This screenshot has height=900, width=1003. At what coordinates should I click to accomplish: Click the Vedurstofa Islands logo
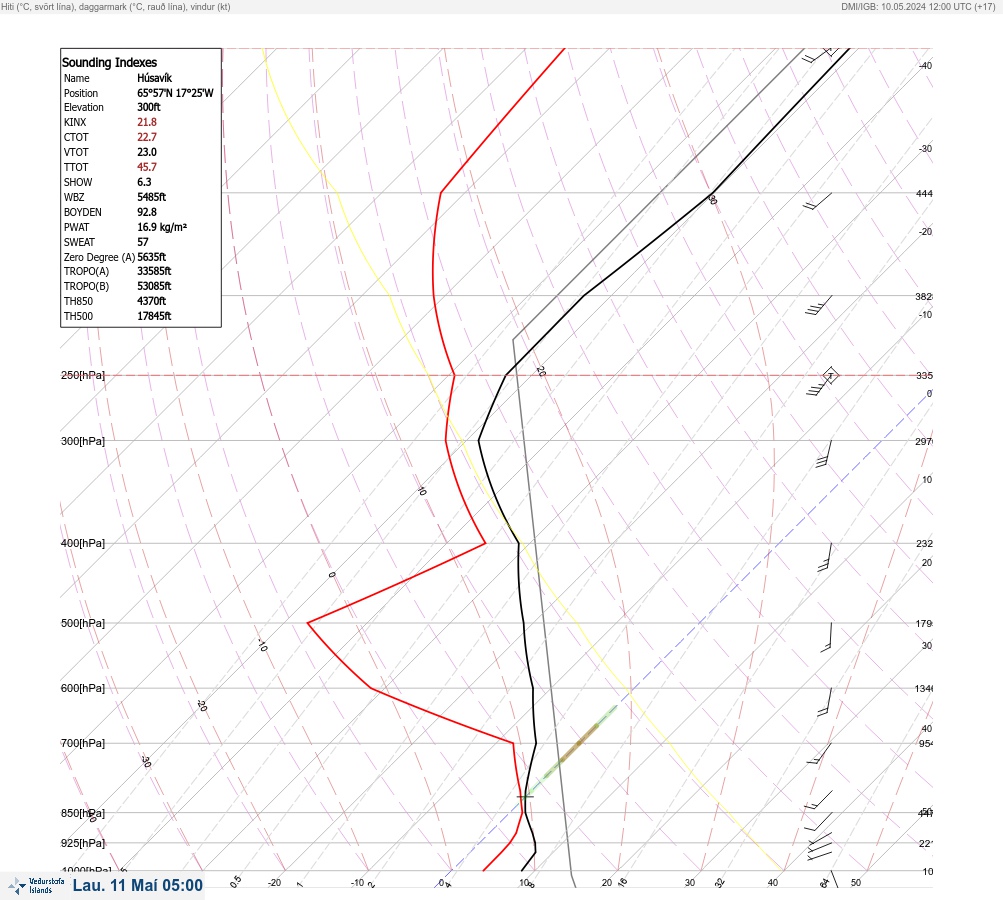pos(37,885)
